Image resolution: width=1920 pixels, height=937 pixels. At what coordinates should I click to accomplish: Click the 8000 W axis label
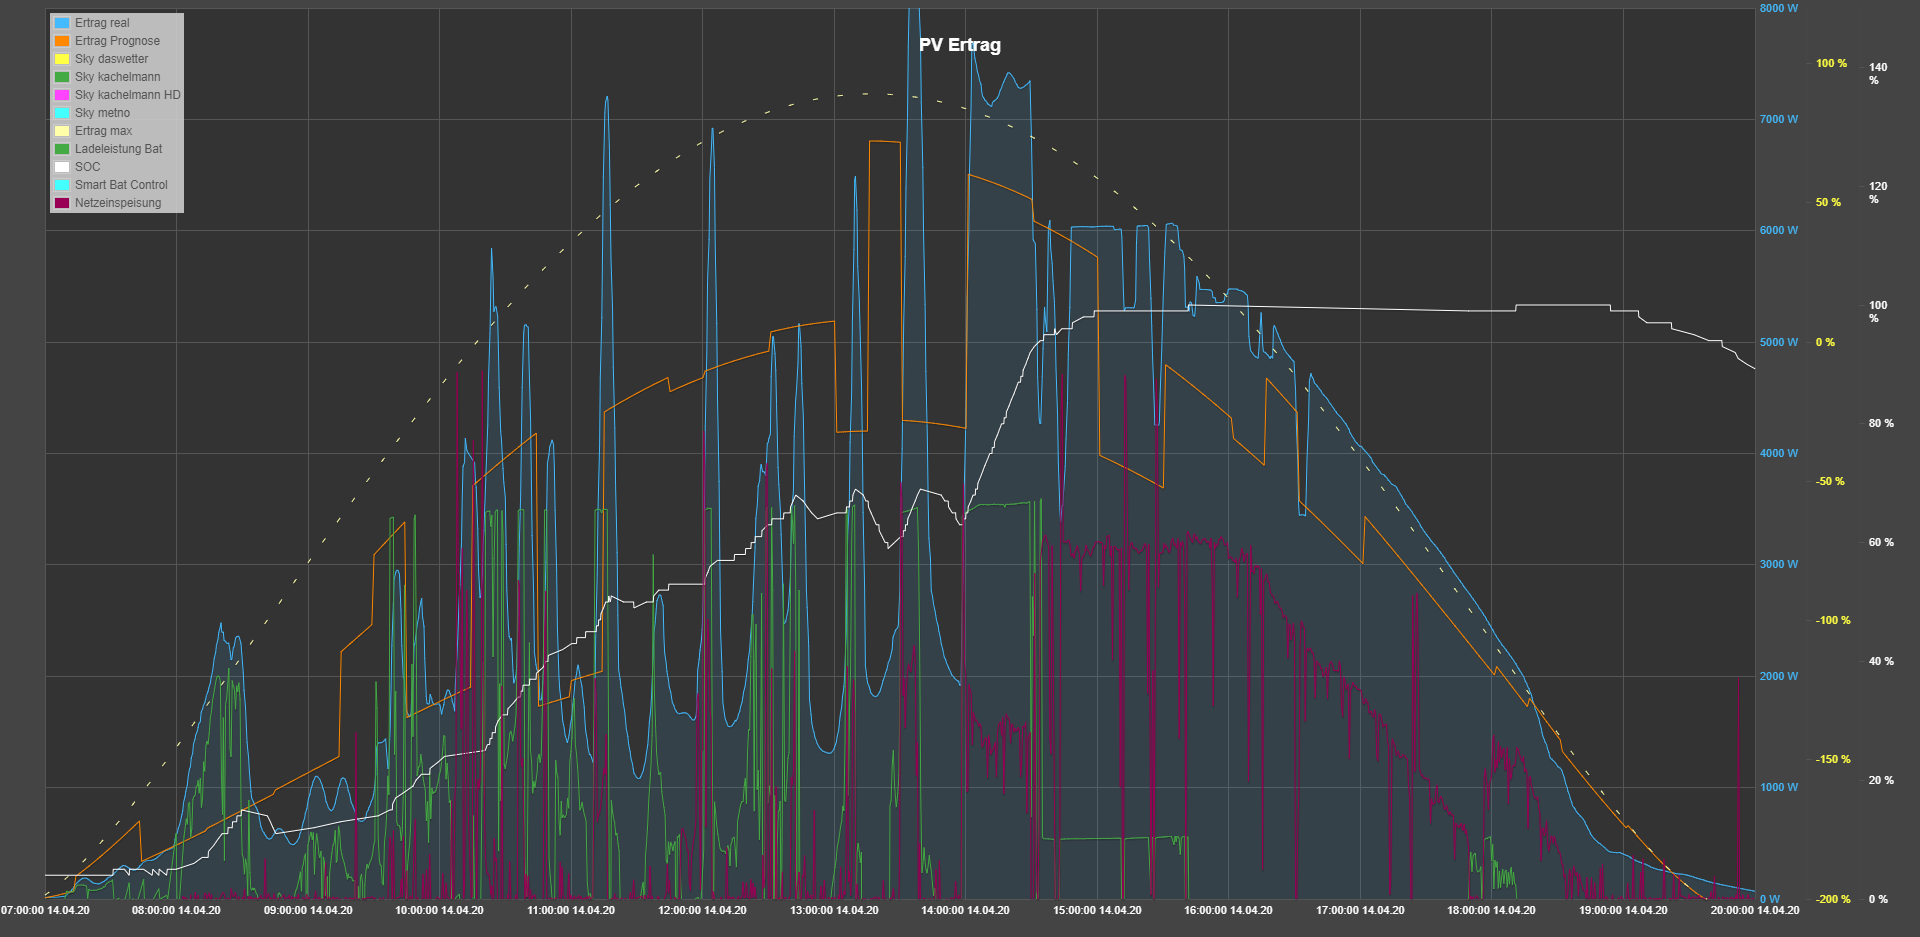click(x=1779, y=8)
